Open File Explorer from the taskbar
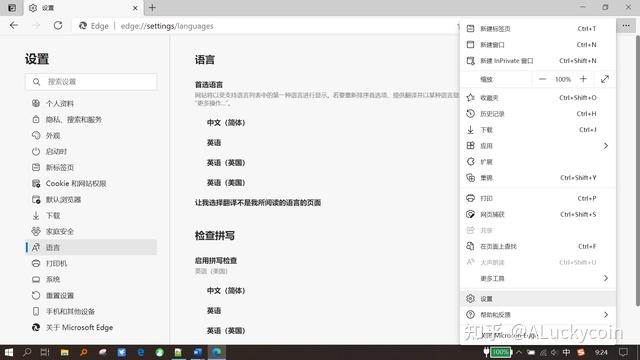This screenshot has height=360, width=640. click(x=64, y=352)
